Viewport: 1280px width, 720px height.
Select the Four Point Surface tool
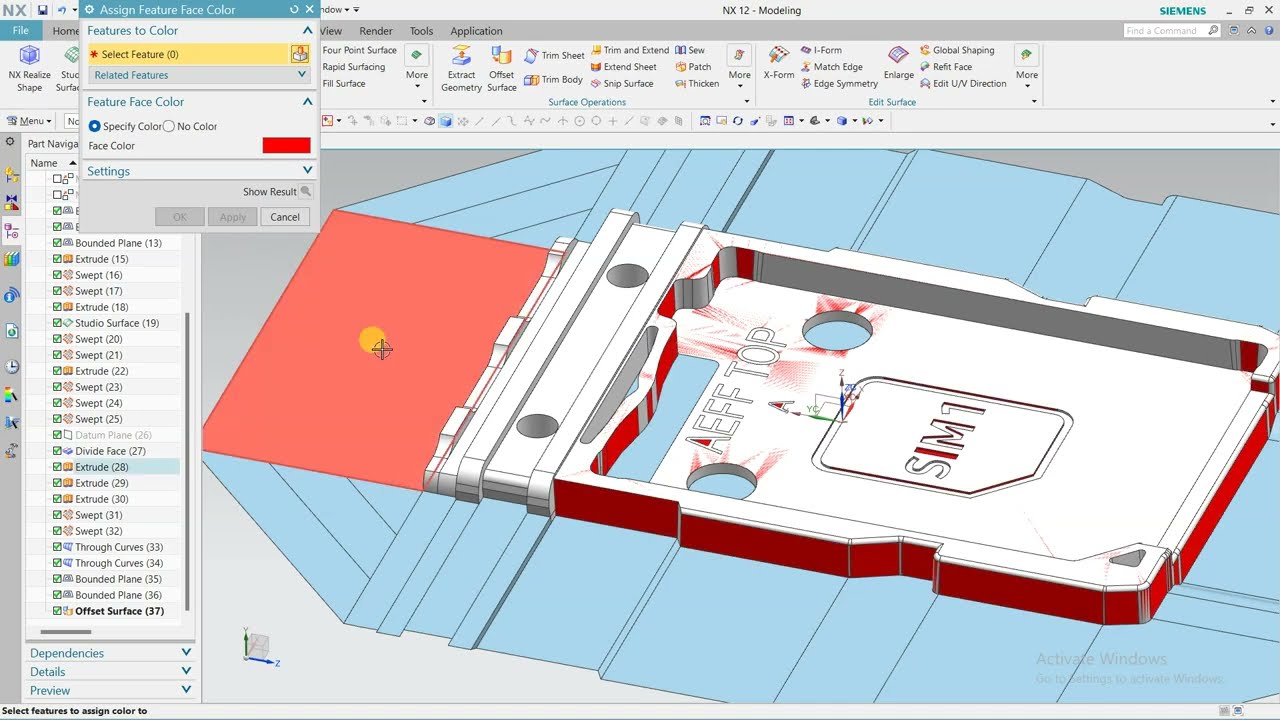359,50
